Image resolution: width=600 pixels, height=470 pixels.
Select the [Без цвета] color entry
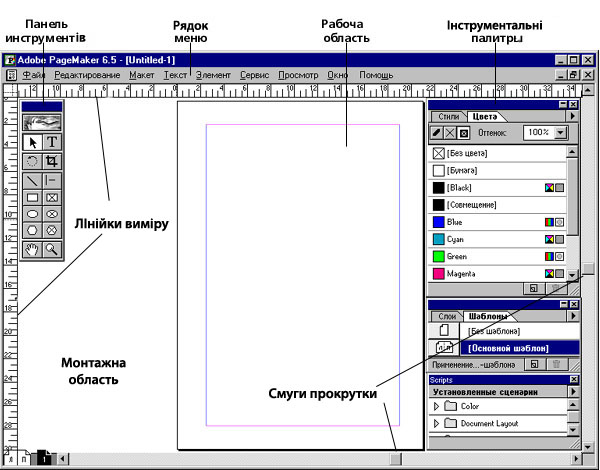point(497,153)
